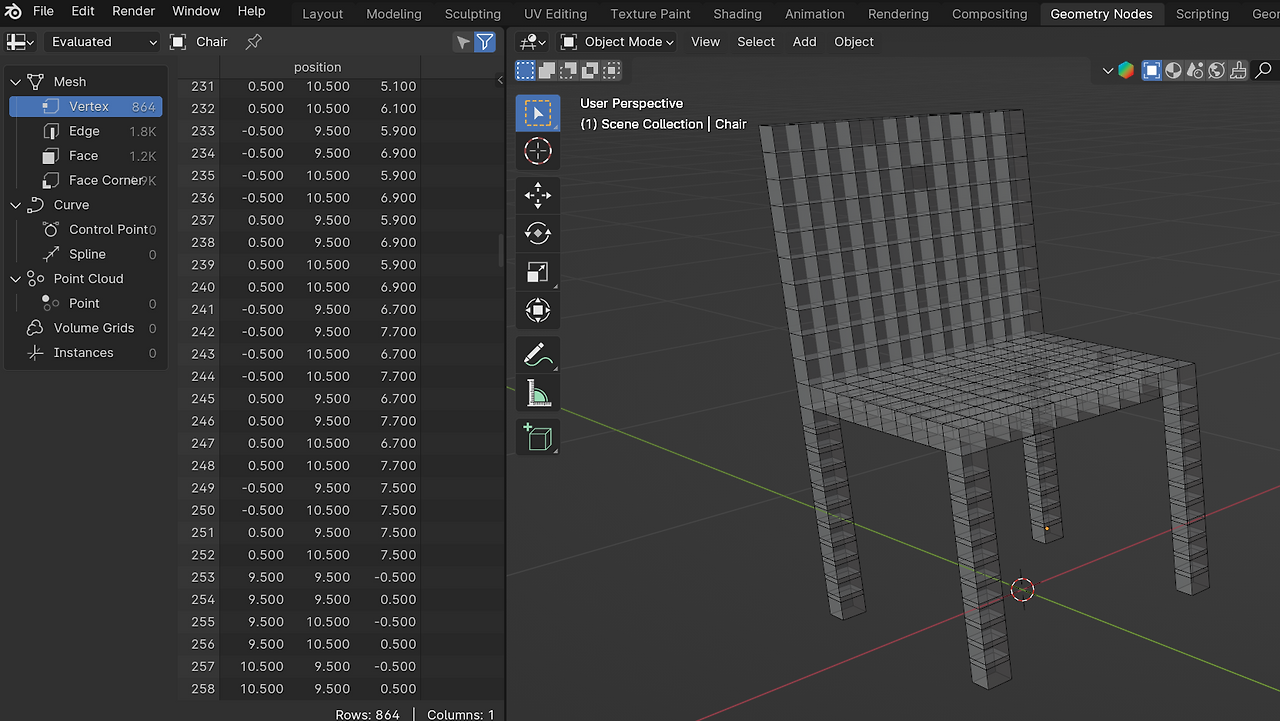Activate the Measure tool

tap(538, 394)
